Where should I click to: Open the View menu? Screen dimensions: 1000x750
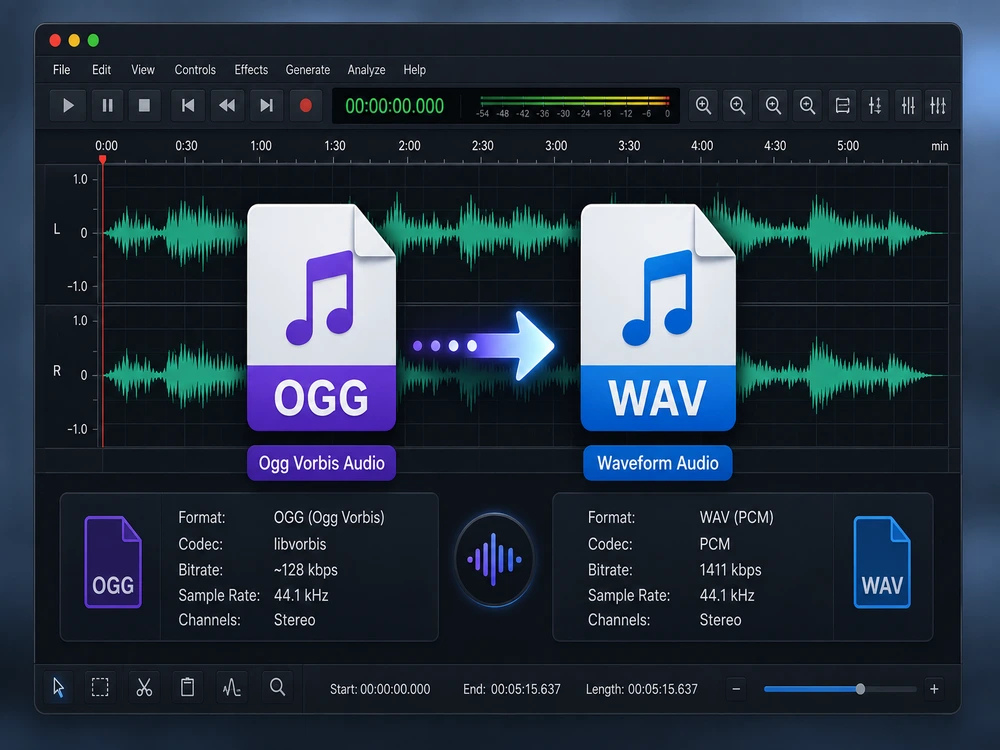[143, 70]
